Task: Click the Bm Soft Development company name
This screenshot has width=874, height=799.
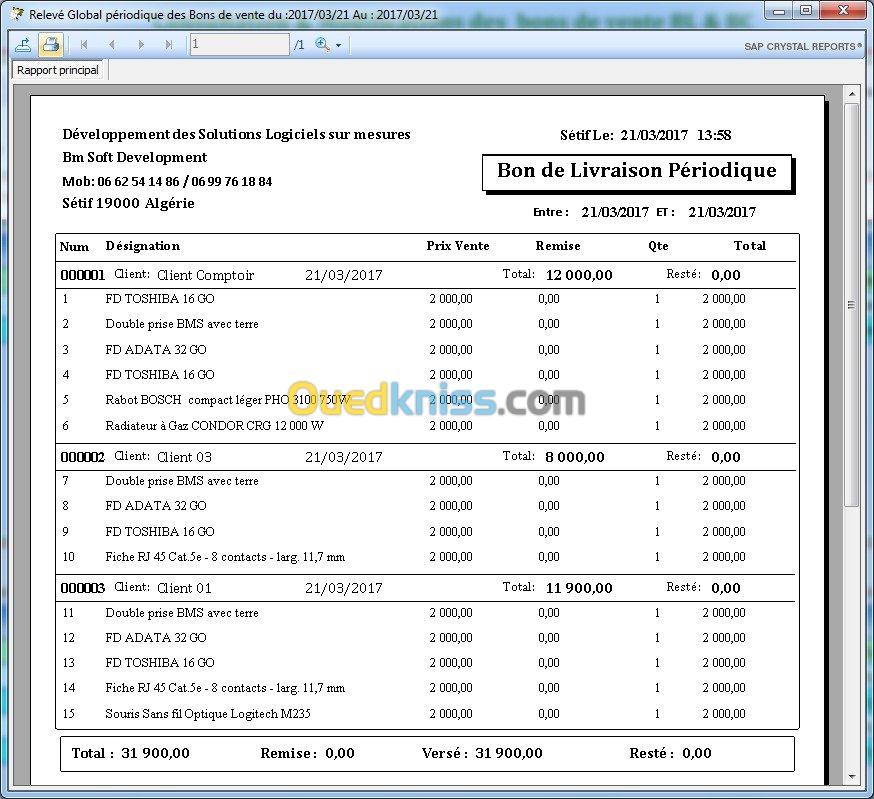Action: [x=134, y=157]
